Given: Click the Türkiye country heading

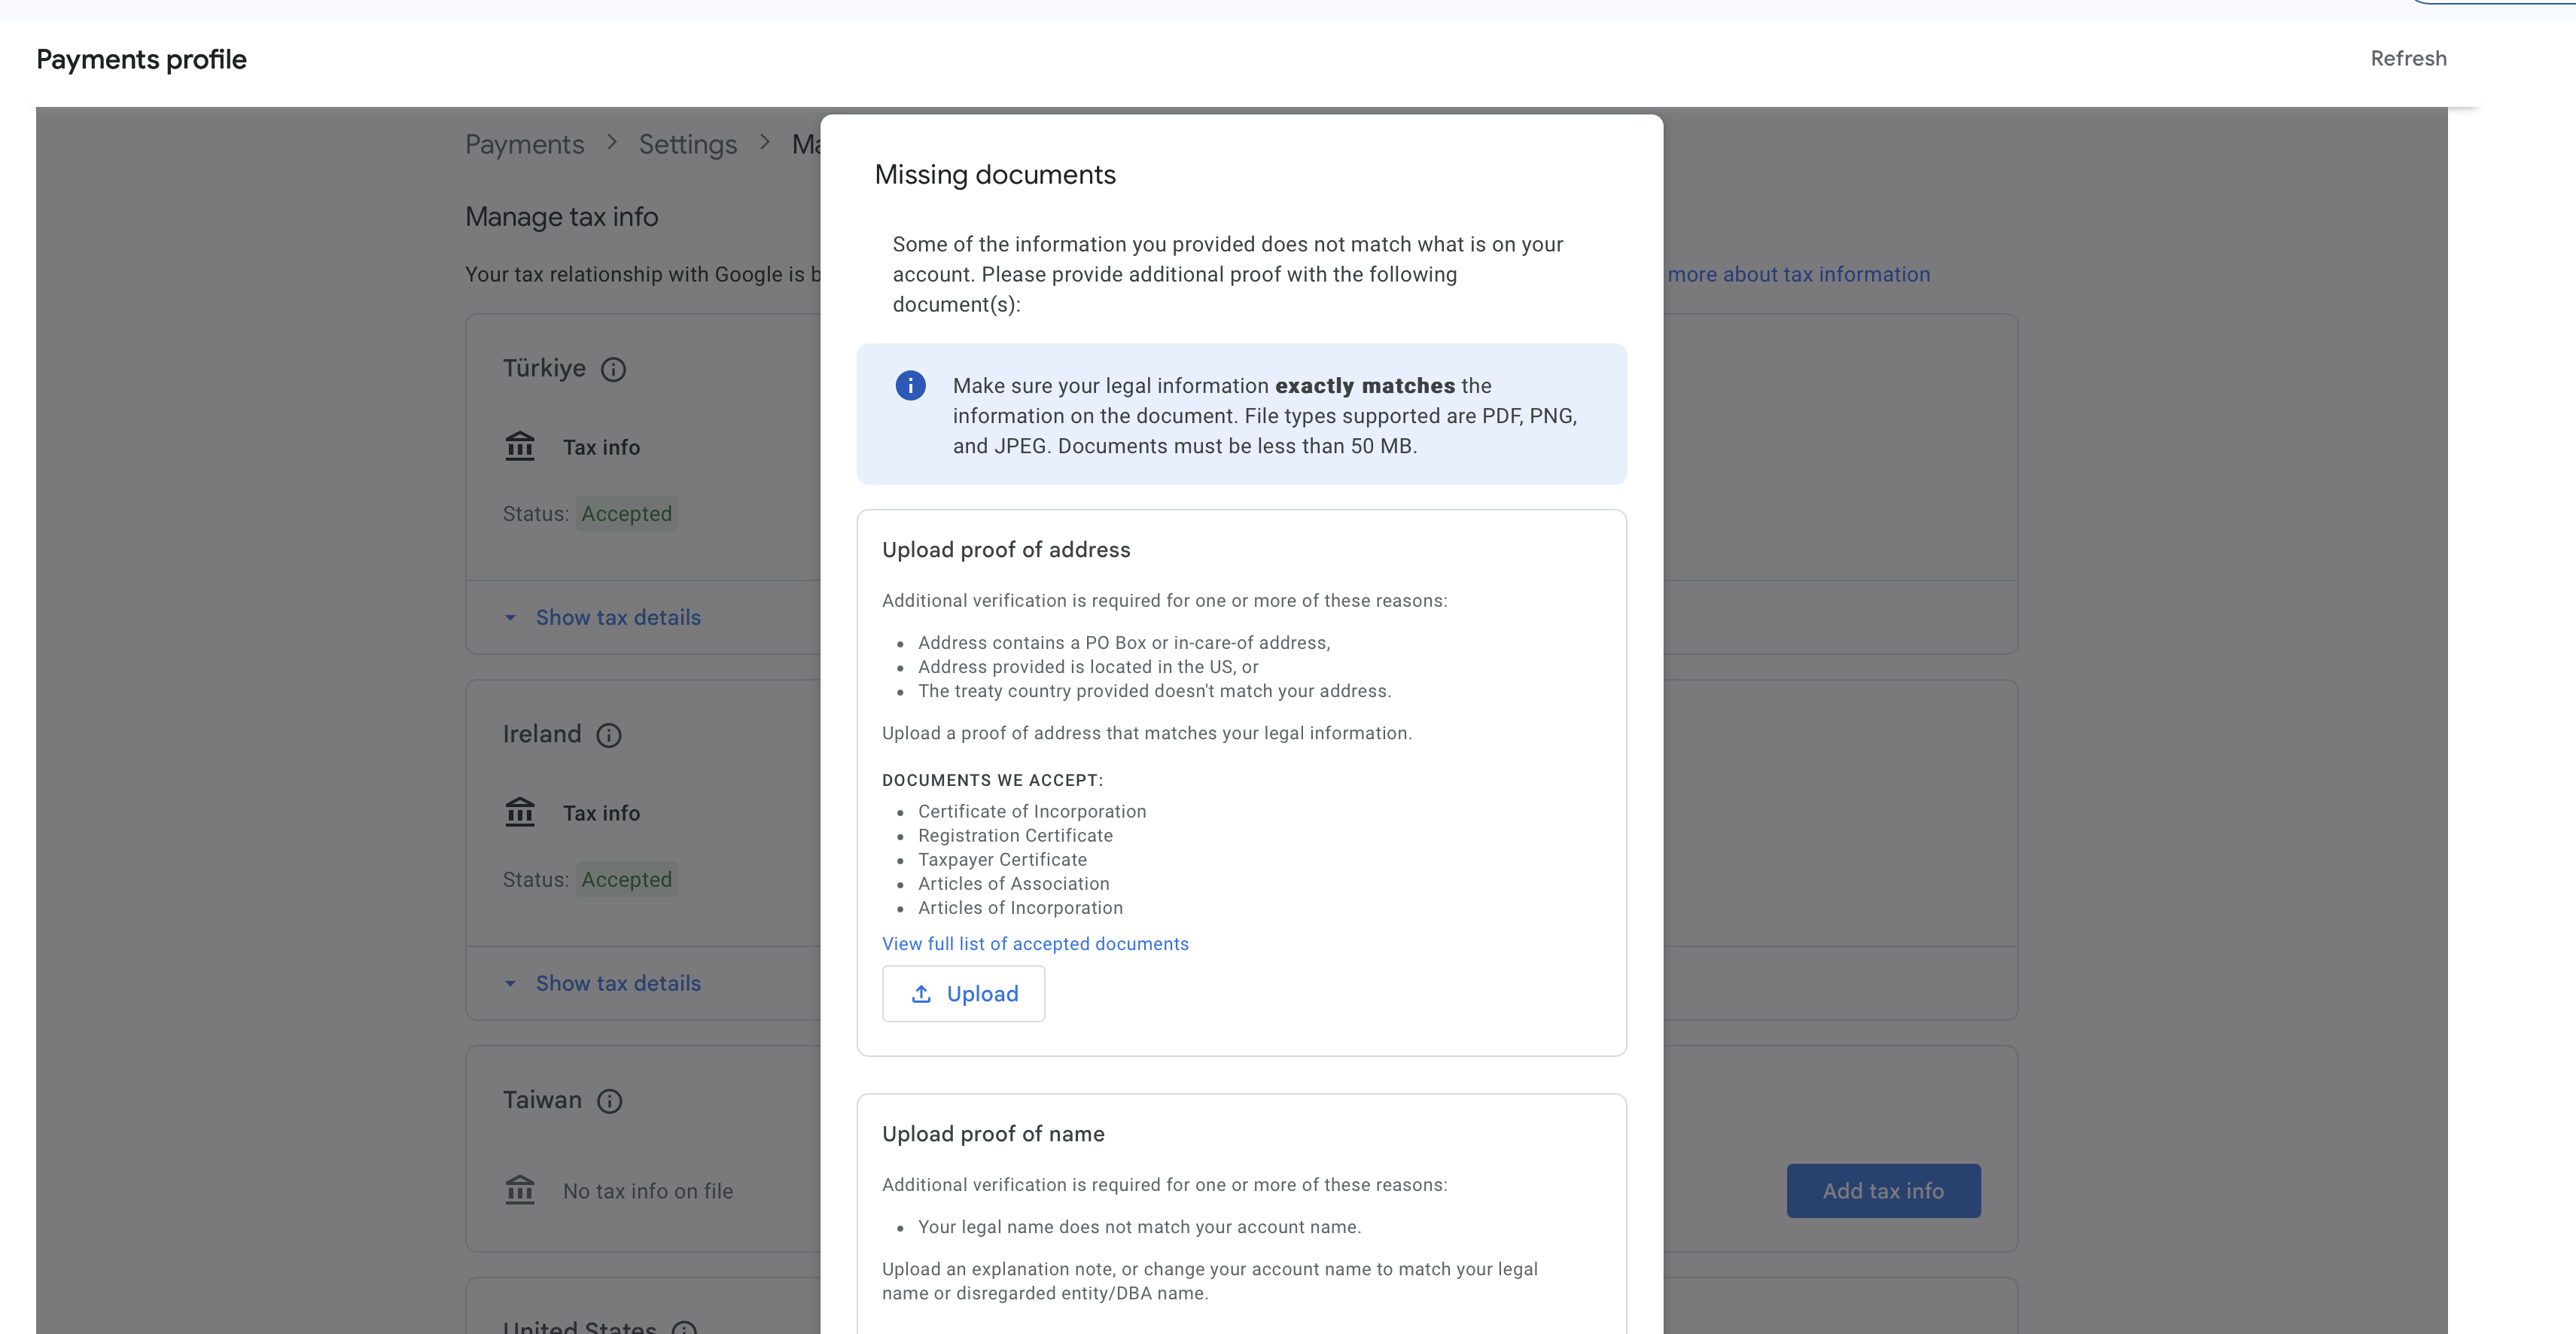Looking at the screenshot, I should pos(544,369).
